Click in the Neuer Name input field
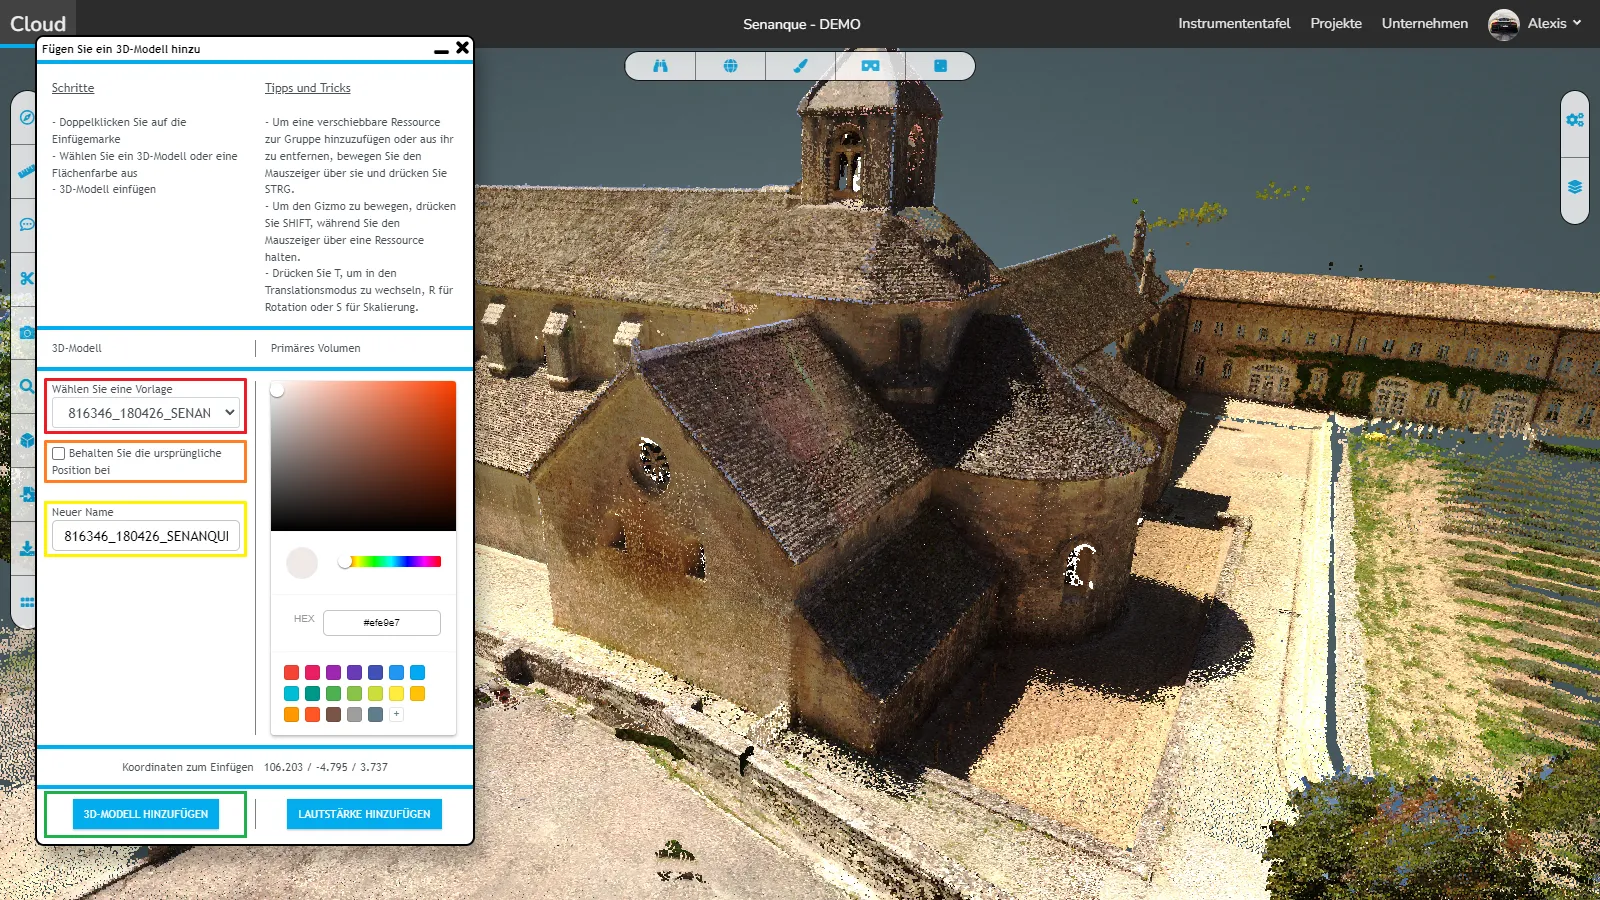The width and height of the screenshot is (1600, 900). [146, 536]
